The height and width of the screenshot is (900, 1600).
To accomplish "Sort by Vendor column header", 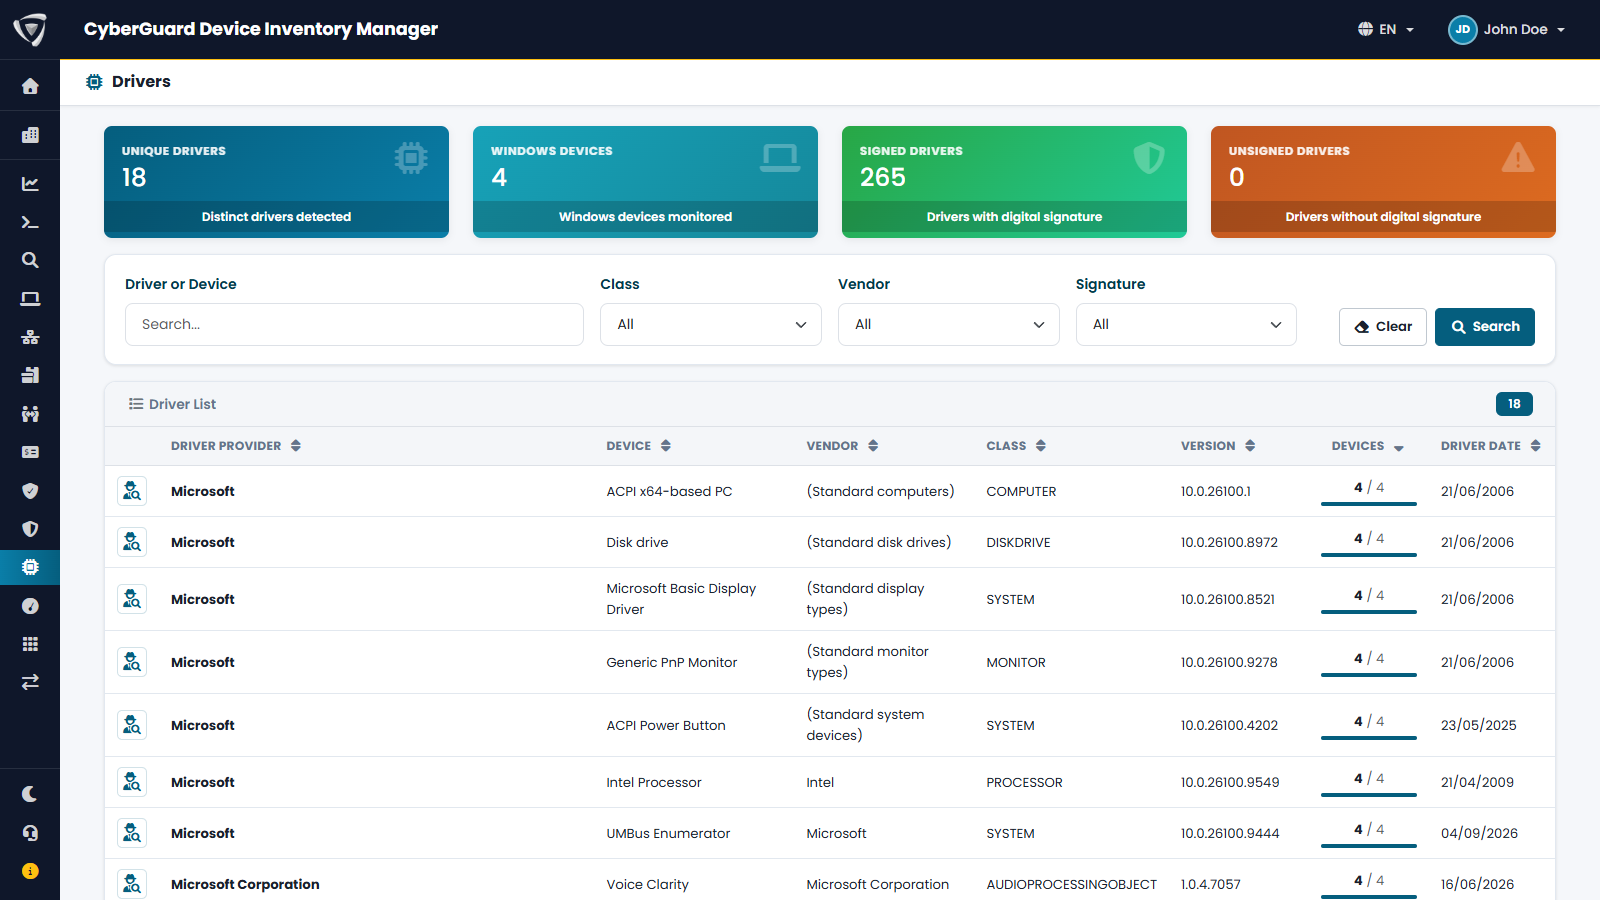I will point(843,446).
